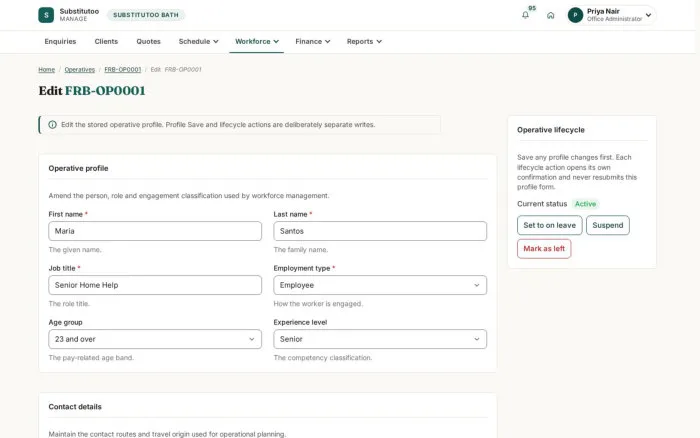700x438 pixels.
Task: Click the First name input field
Action: pyautogui.click(x=155, y=231)
